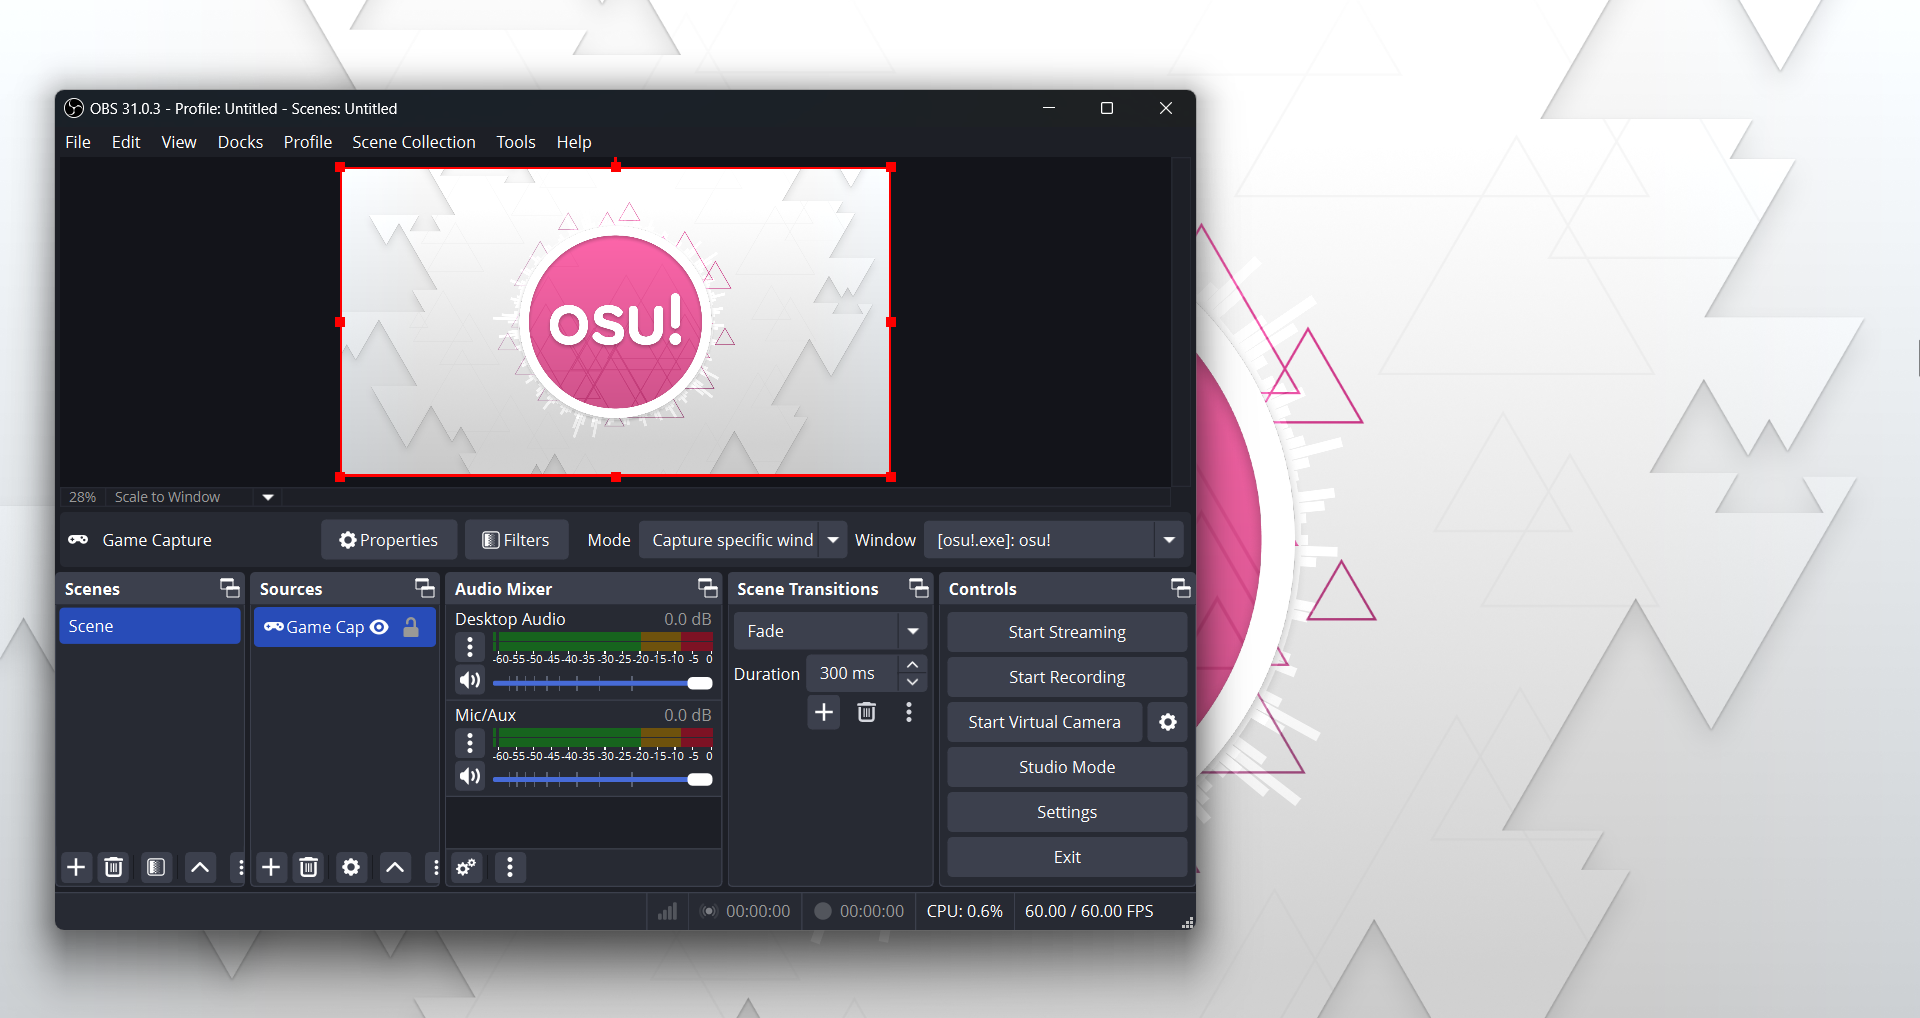The width and height of the screenshot is (1920, 1018).
Task: Mute Mic/Aux audio
Action: (x=470, y=776)
